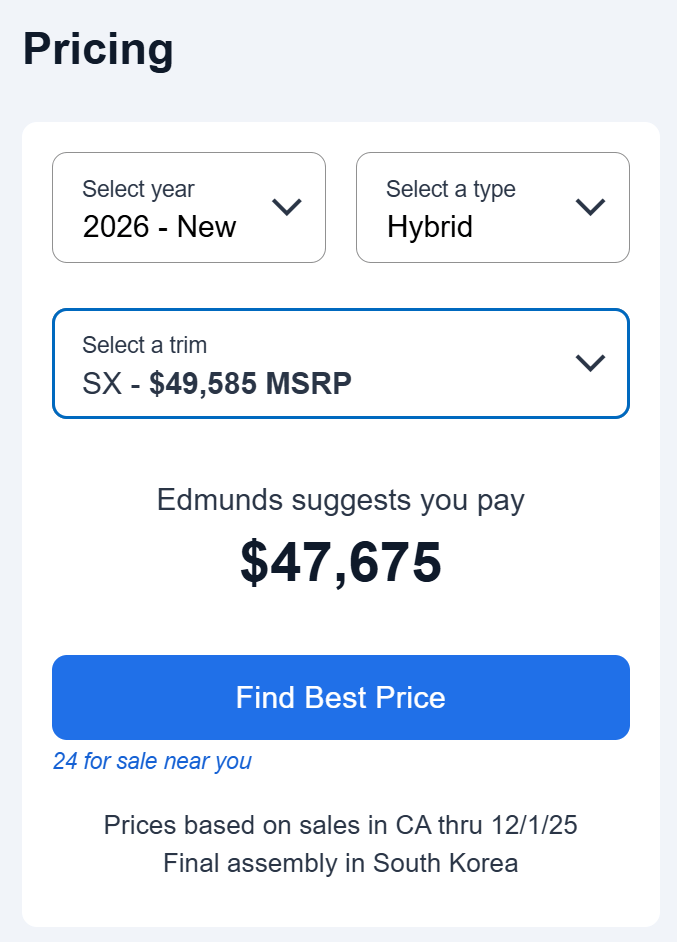
Task: Click the Edmunds suggests you pay text
Action: pos(340,500)
